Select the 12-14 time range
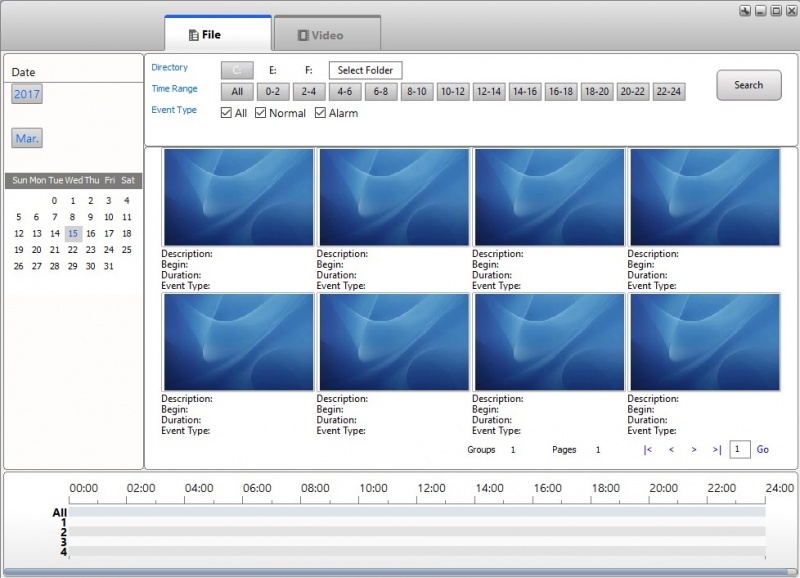The image size is (800, 578). coord(489,91)
